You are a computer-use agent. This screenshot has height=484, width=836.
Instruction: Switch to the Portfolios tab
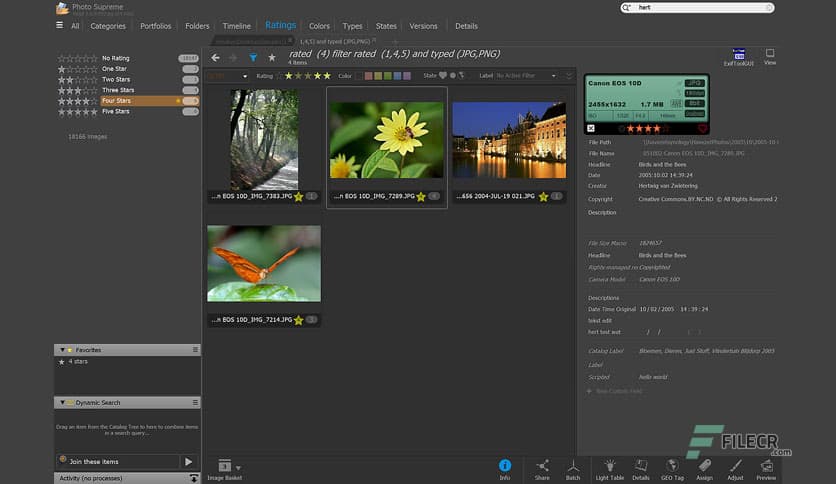coord(156,26)
